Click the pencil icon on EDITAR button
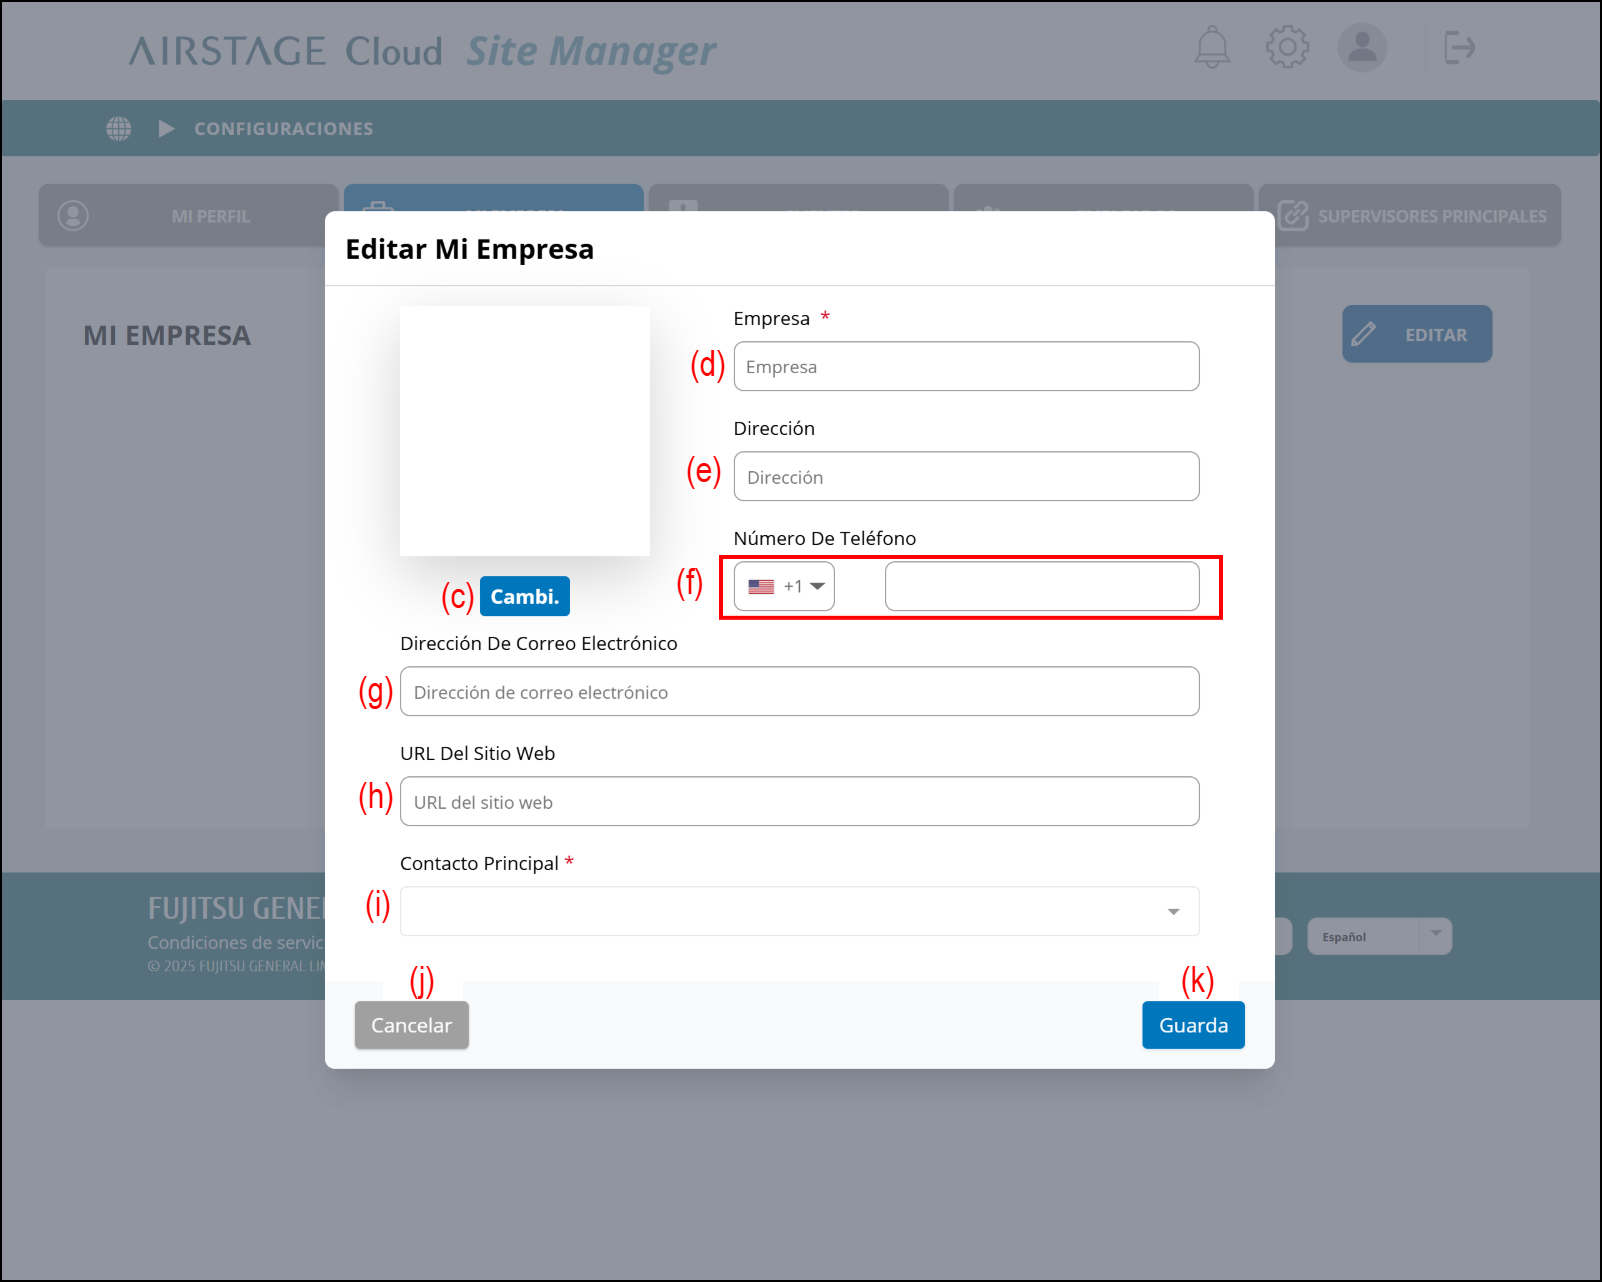The height and width of the screenshot is (1282, 1602). (1364, 334)
